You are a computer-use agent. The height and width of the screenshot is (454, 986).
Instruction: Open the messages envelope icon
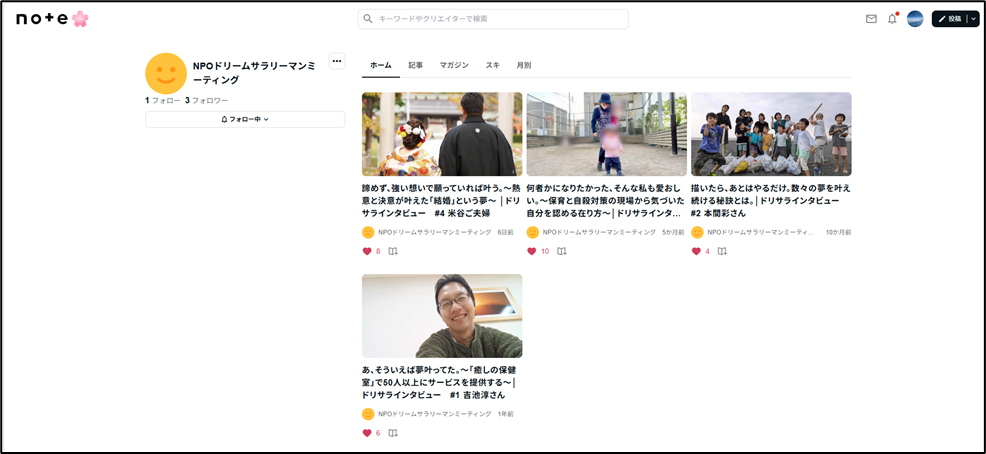pyautogui.click(x=871, y=19)
